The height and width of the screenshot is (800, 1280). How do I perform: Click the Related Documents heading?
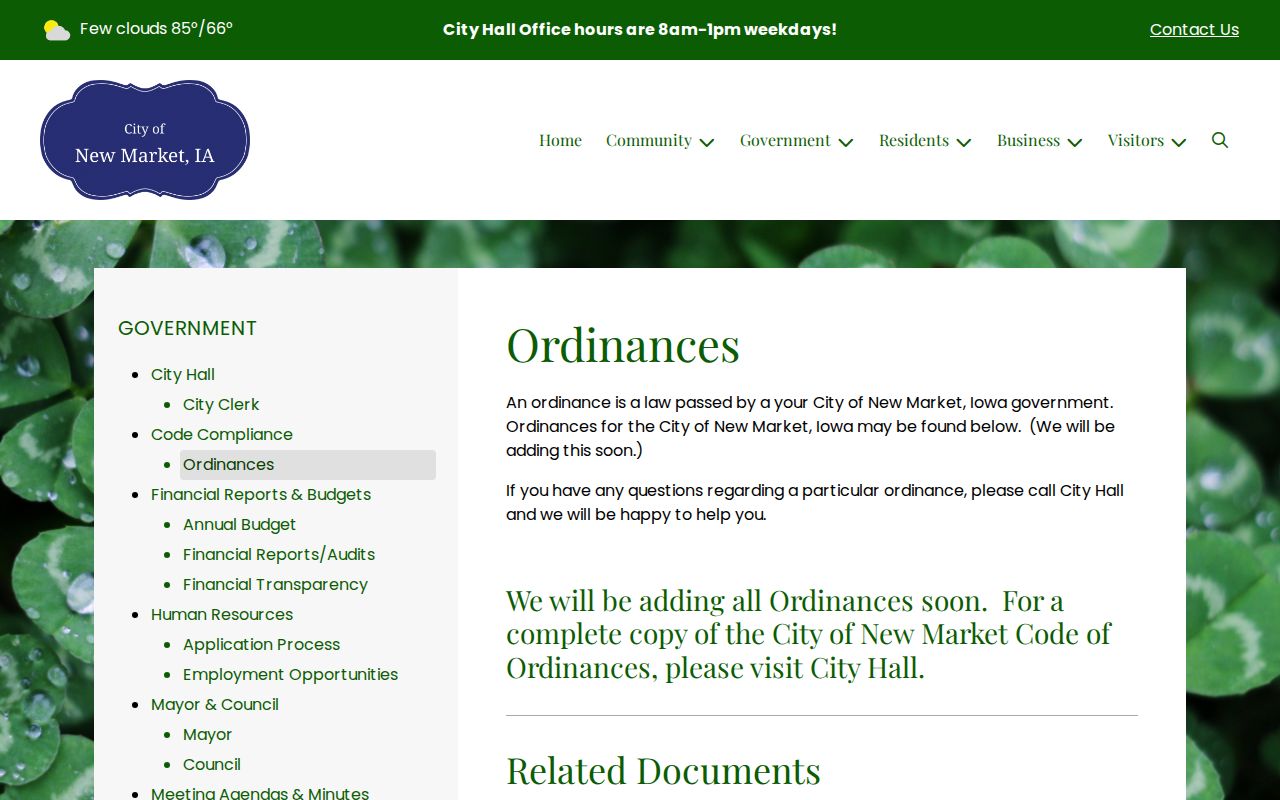663,771
